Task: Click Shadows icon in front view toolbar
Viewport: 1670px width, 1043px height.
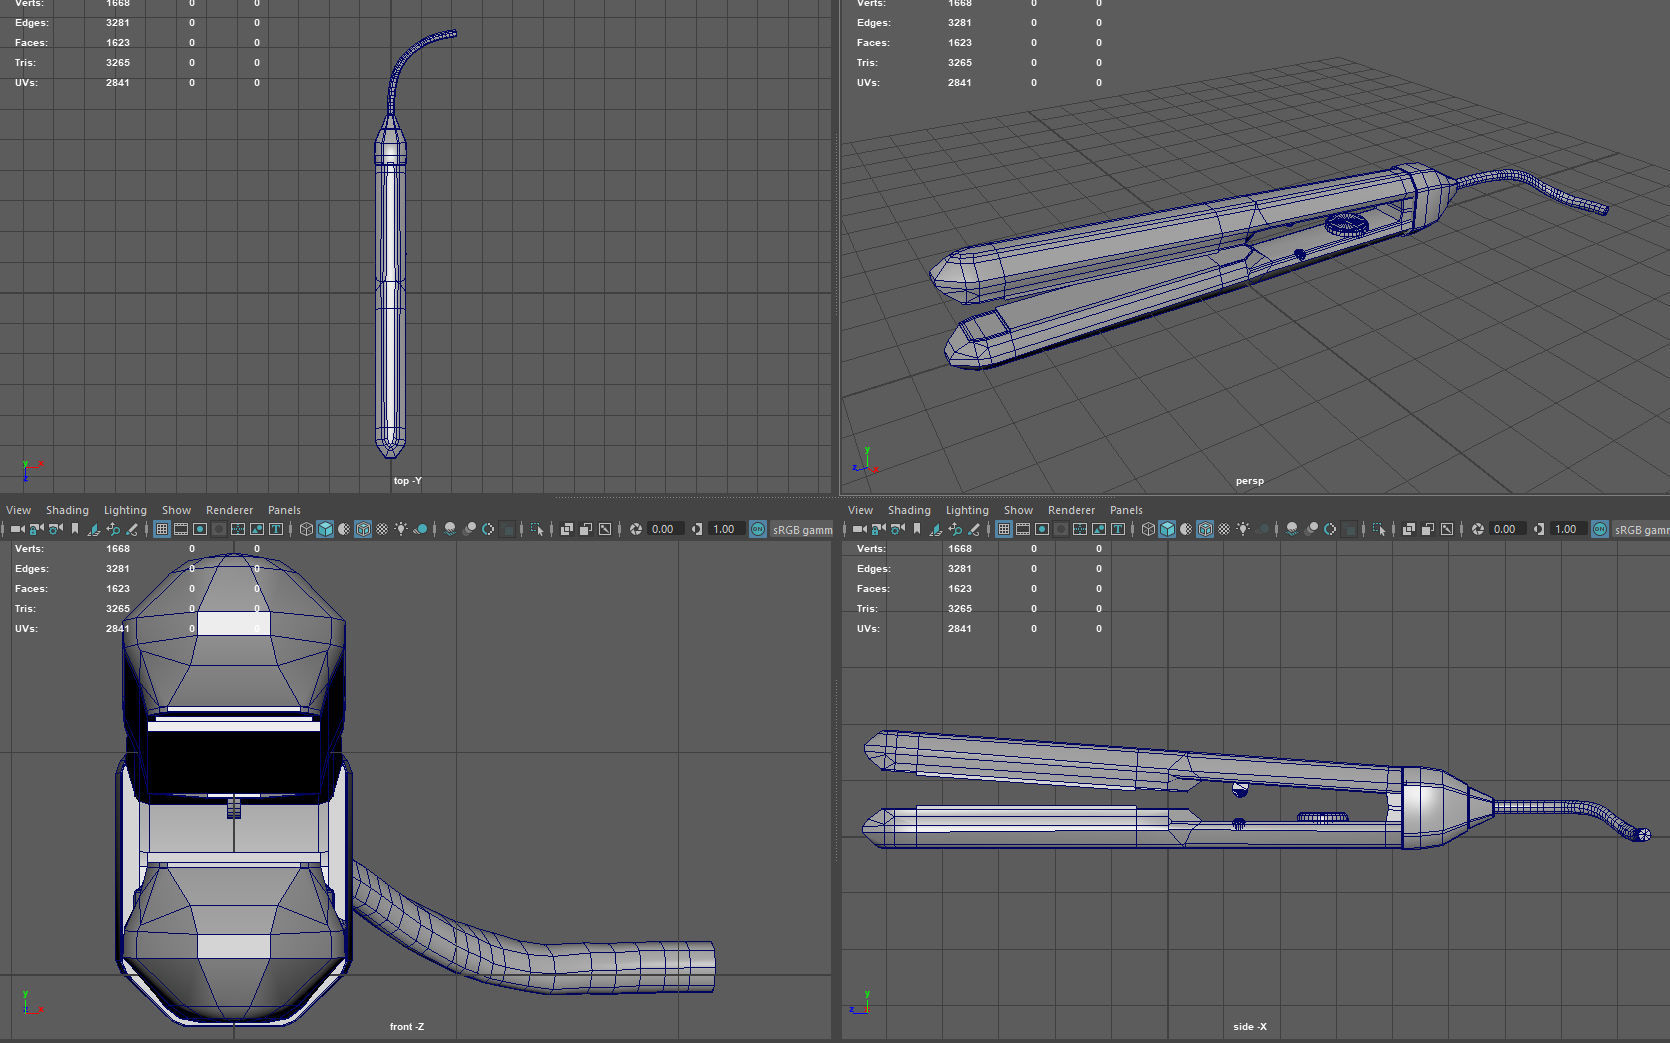Action: (421, 529)
